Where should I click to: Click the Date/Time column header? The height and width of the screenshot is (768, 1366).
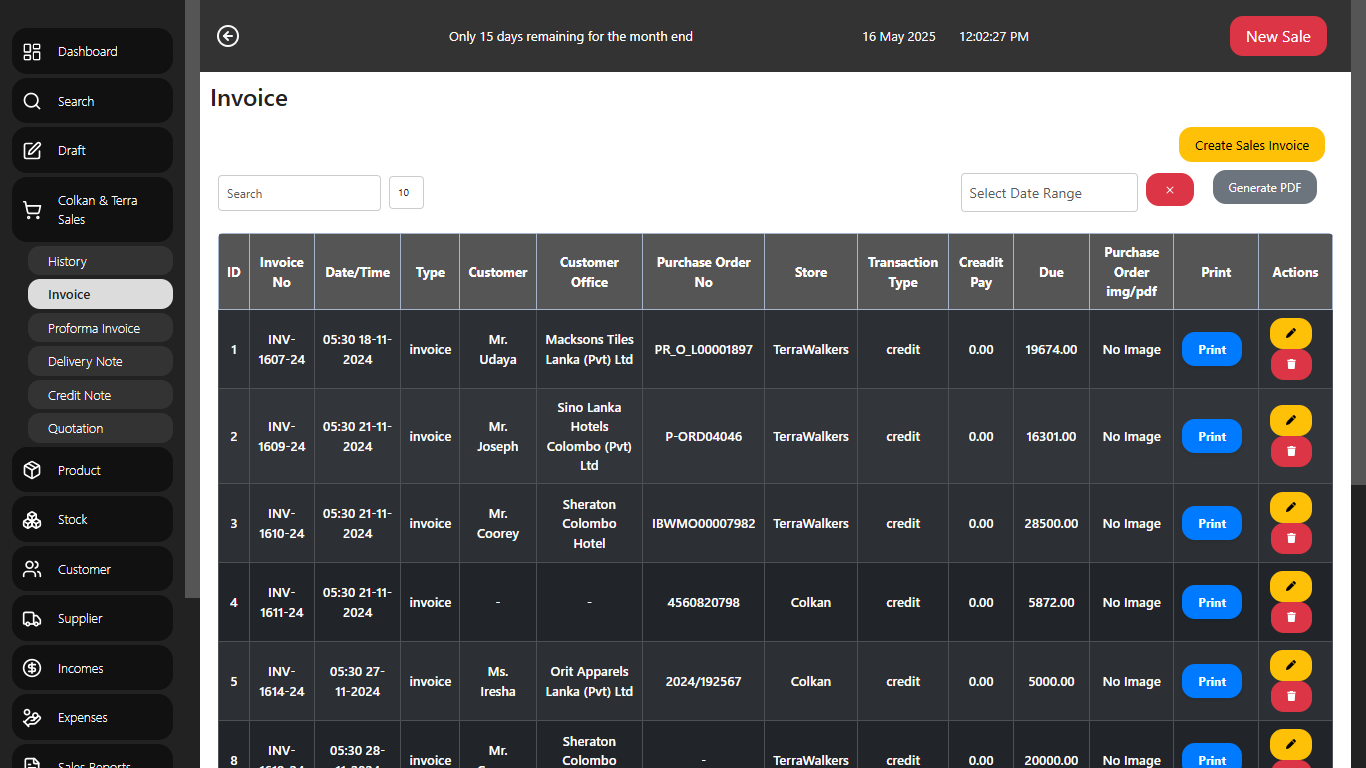pos(358,272)
